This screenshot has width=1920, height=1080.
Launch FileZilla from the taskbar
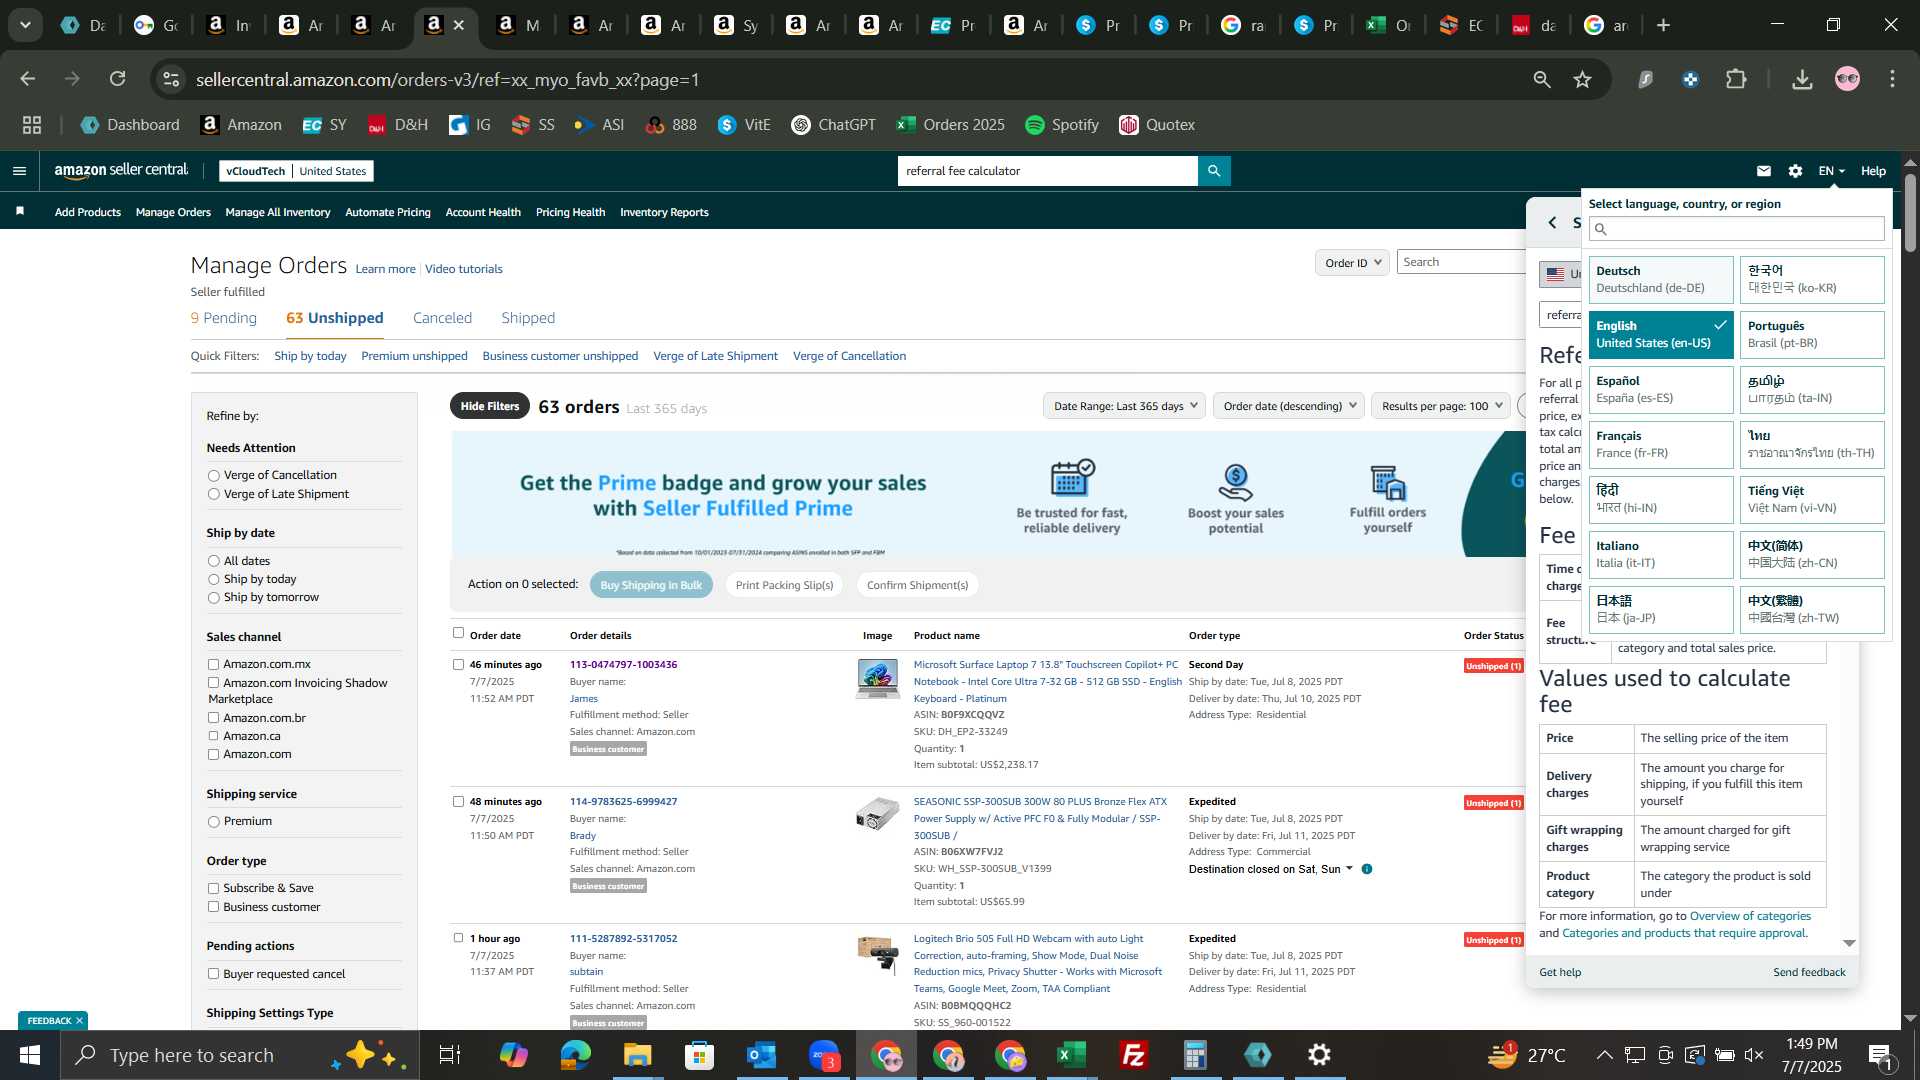tap(1134, 1055)
